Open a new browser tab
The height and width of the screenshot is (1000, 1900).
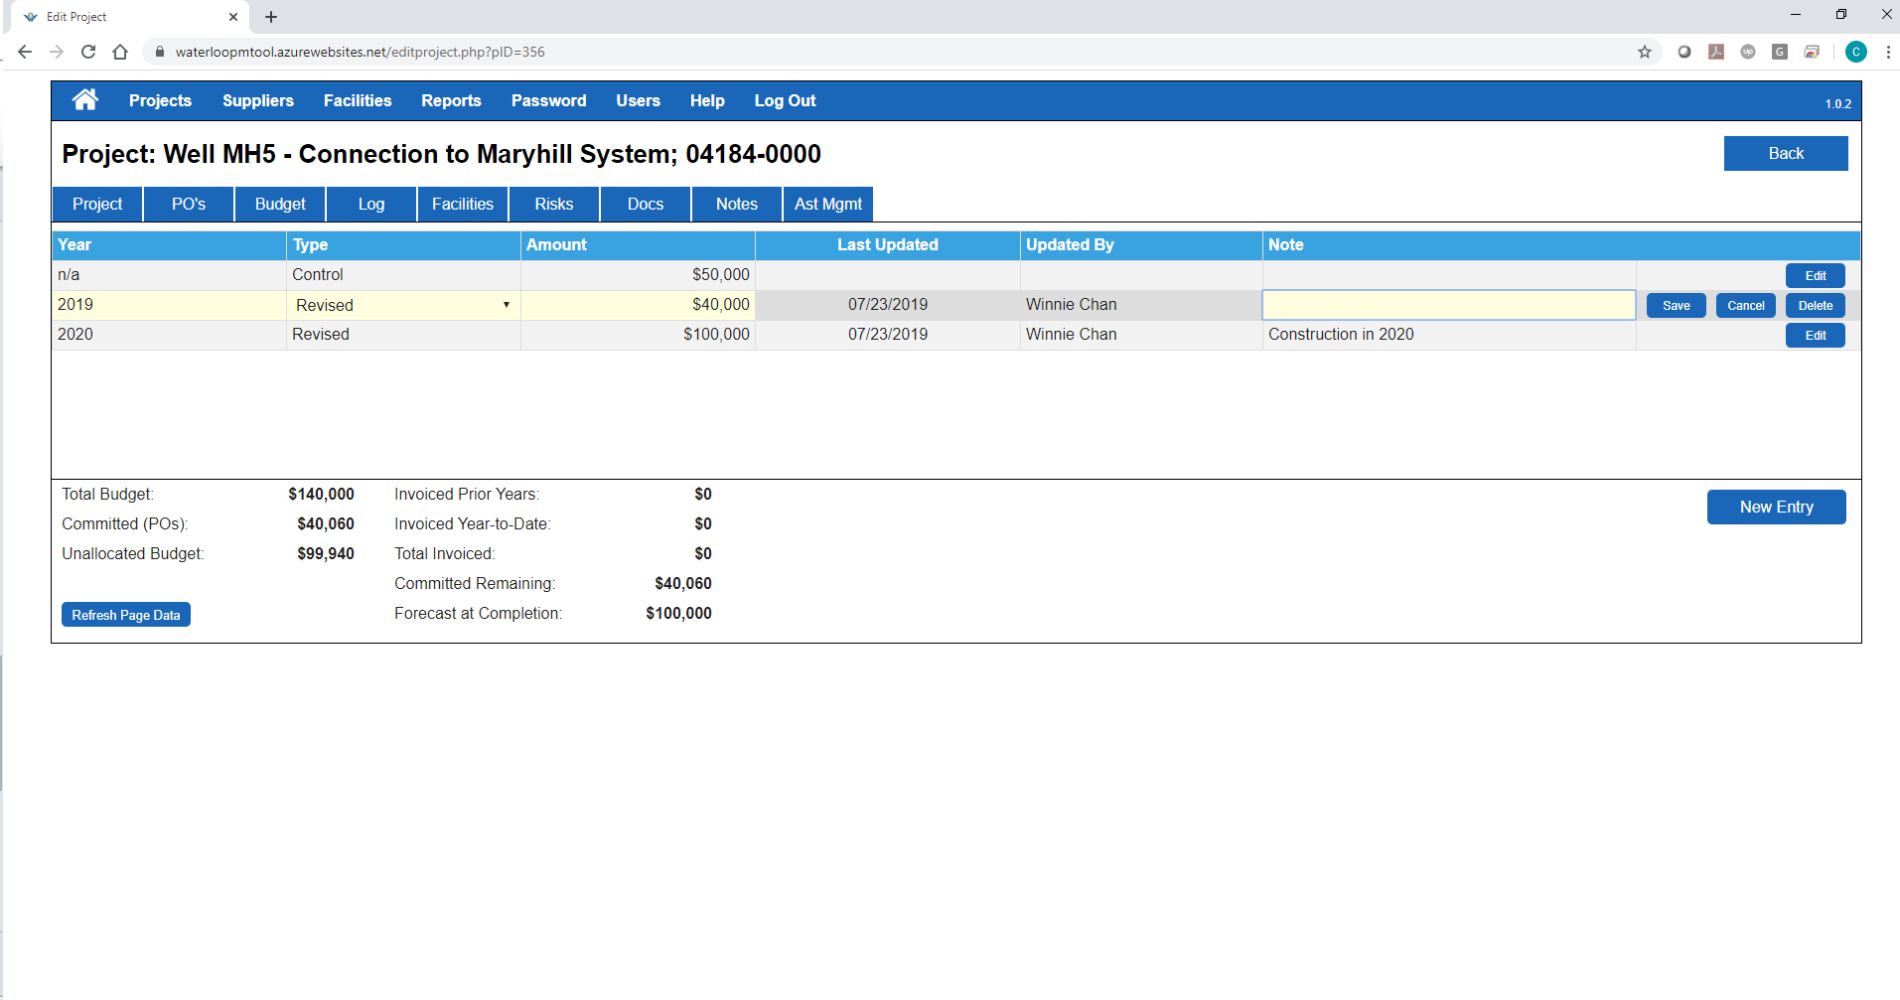click(271, 17)
